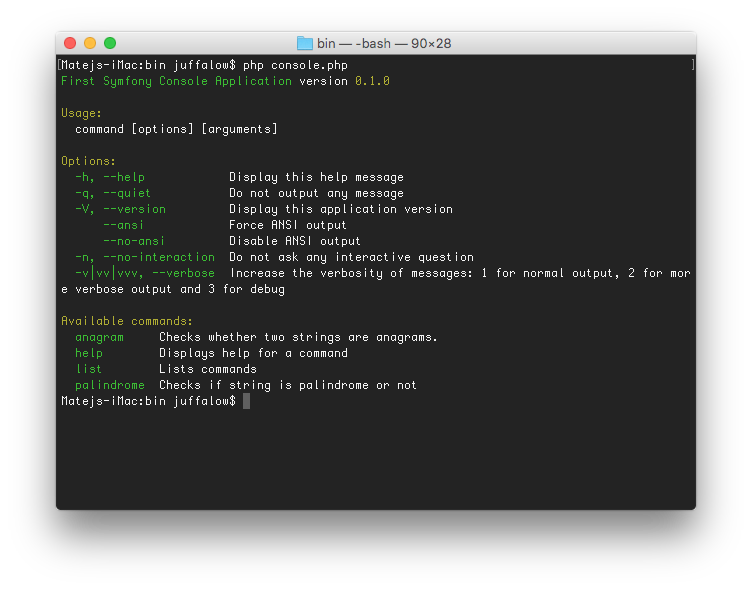The width and height of the screenshot is (752, 590).
Task: Click the window title 'bin — -bash — 90×28'
Action: 384,43
